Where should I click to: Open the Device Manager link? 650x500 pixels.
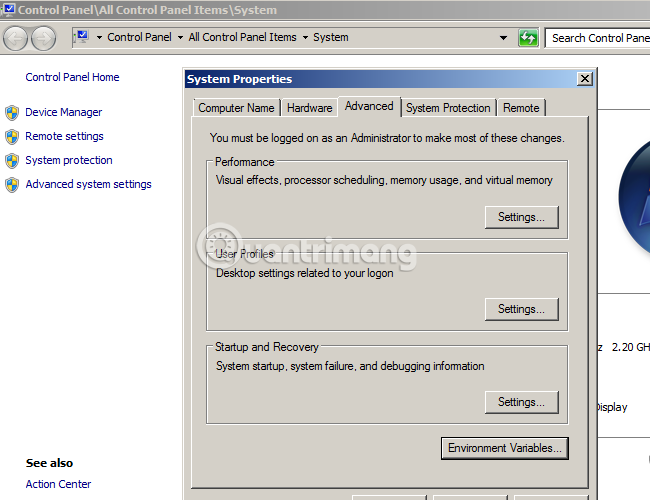tap(63, 112)
